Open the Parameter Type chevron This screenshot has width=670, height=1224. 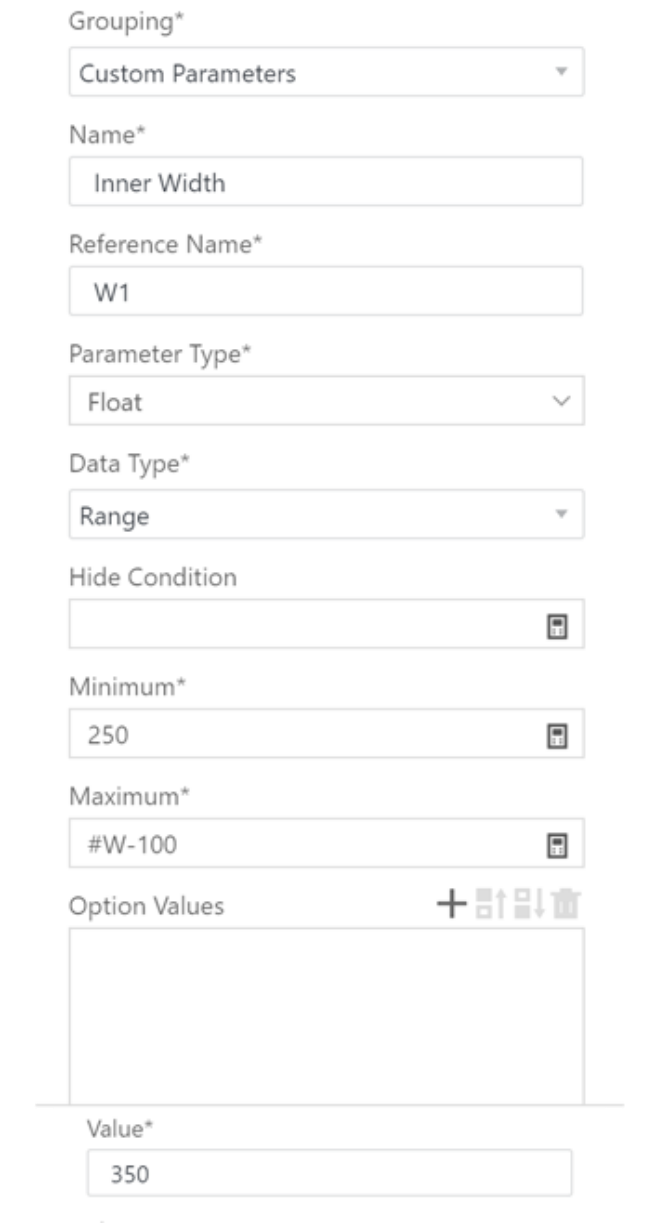[561, 402]
